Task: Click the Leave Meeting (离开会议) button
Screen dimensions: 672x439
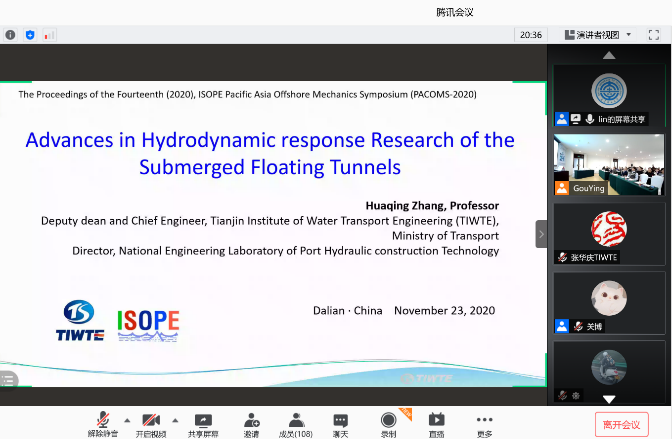Action: (x=621, y=424)
